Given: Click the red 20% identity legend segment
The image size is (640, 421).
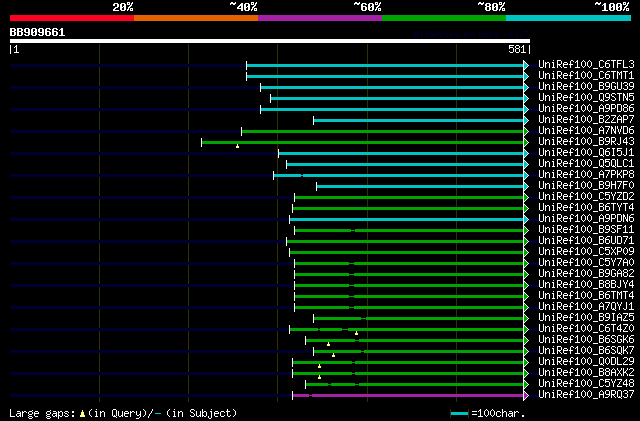Looking at the screenshot, I should [x=72, y=18].
